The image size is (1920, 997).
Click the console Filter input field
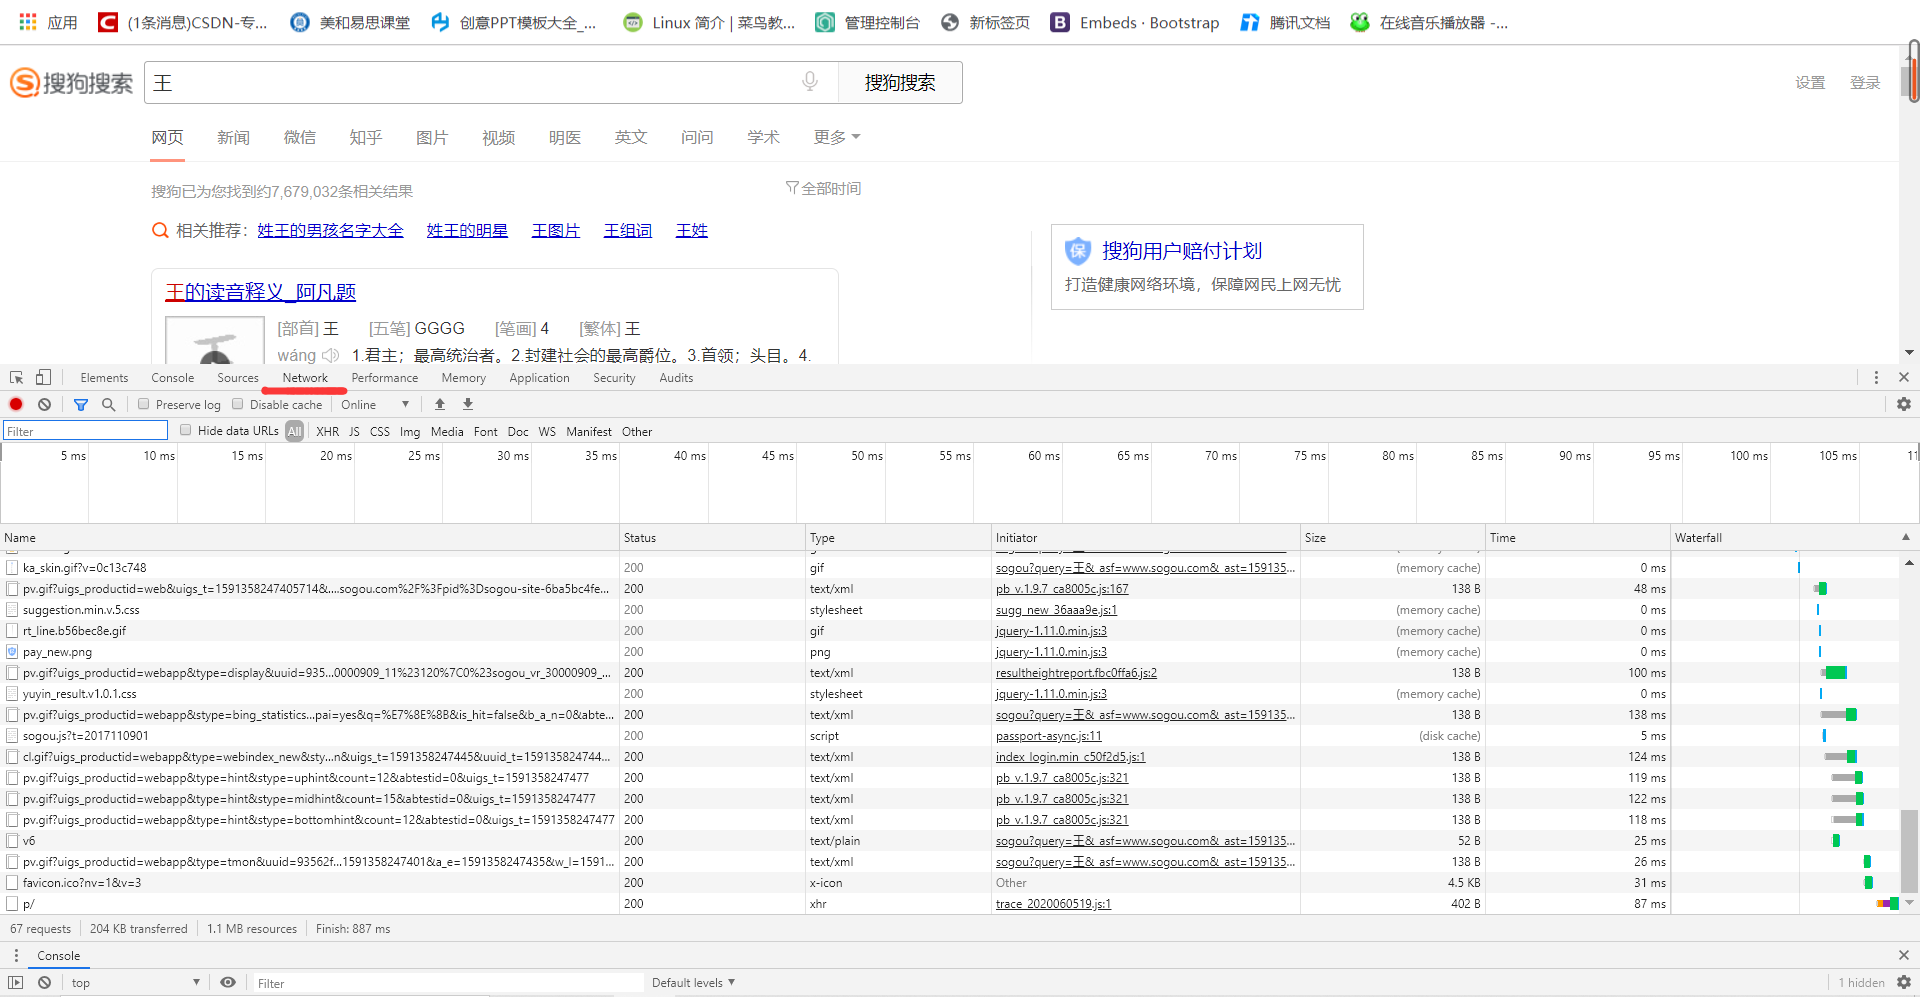pos(448,983)
